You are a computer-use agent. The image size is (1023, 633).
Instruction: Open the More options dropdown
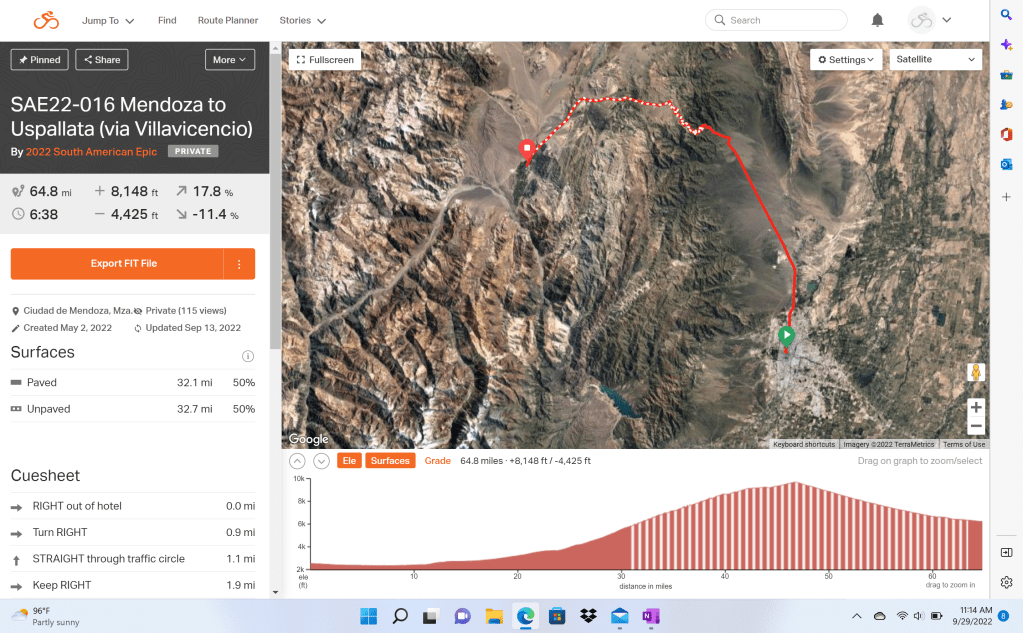coord(229,60)
